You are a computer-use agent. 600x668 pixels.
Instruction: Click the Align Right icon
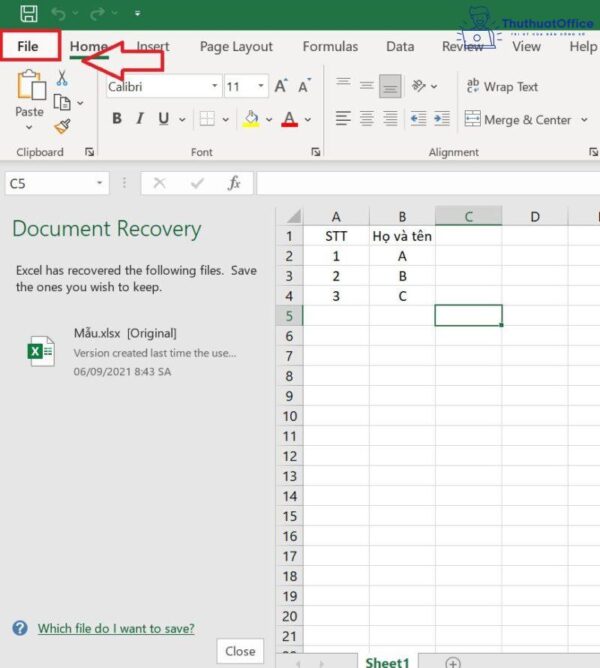point(390,118)
